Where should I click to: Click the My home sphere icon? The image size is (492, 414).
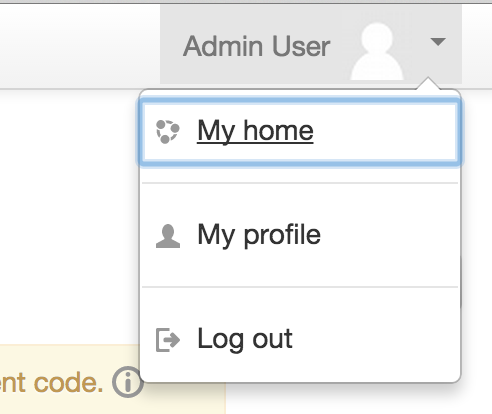pos(168,132)
